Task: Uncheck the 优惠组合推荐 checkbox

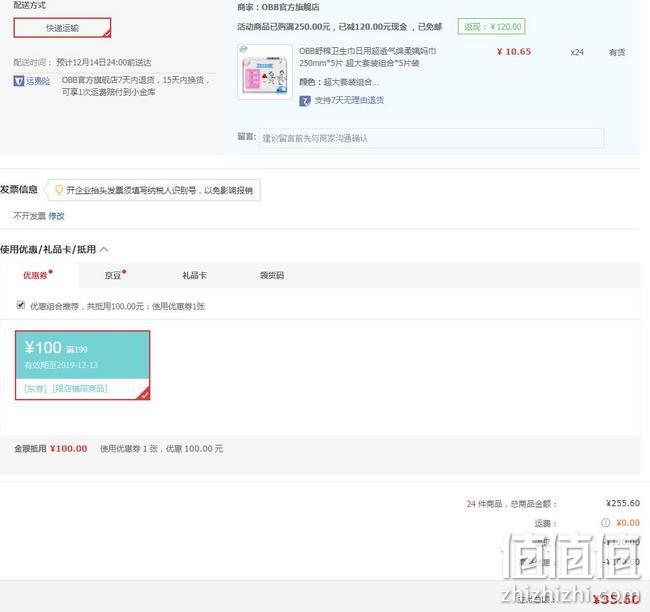Action: point(21,305)
